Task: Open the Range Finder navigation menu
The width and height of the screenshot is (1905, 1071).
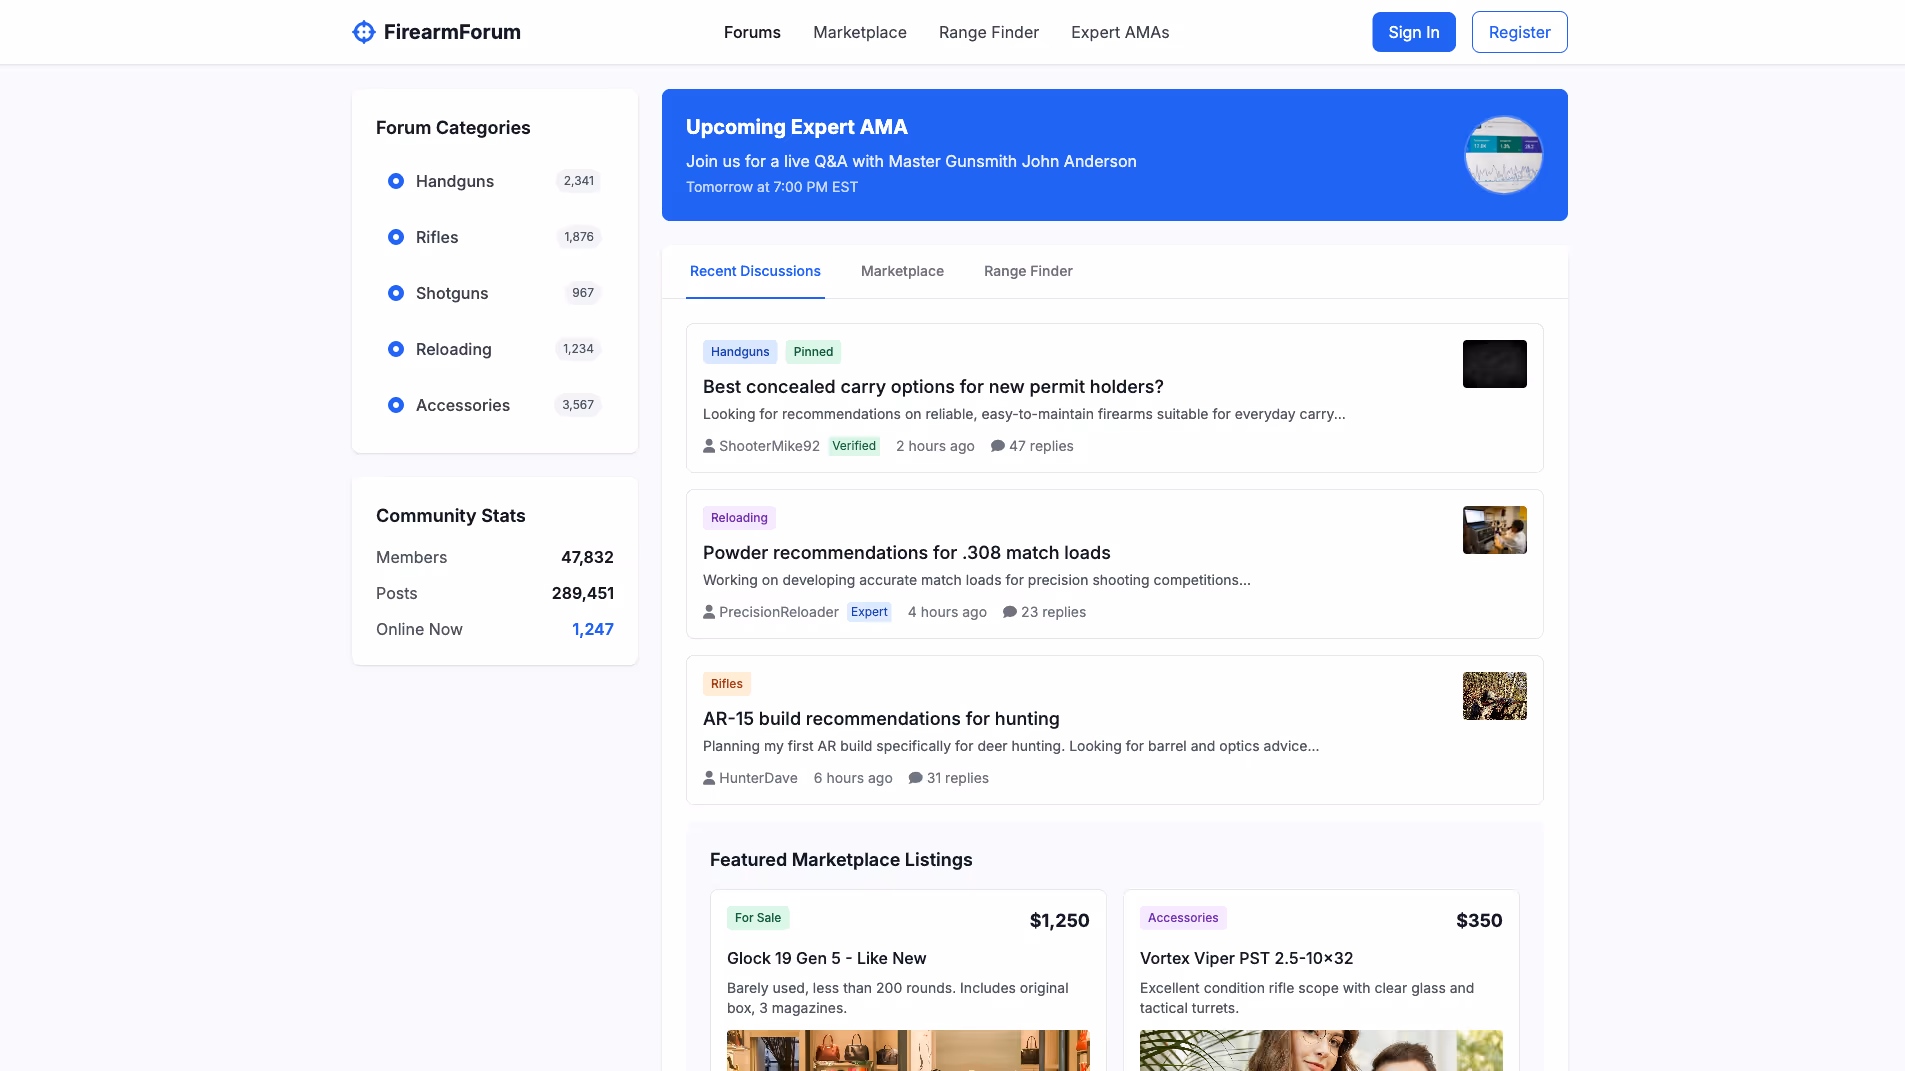Action: tap(988, 32)
